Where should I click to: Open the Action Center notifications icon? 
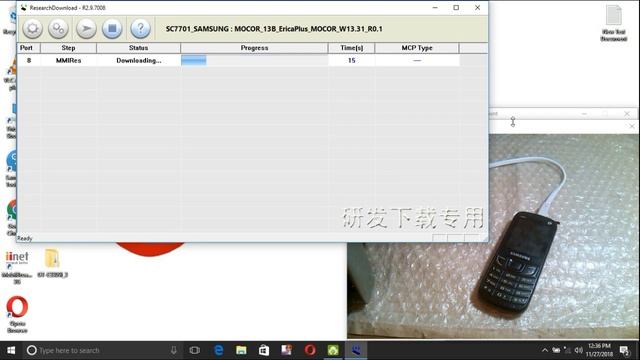[x=624, y=350]
